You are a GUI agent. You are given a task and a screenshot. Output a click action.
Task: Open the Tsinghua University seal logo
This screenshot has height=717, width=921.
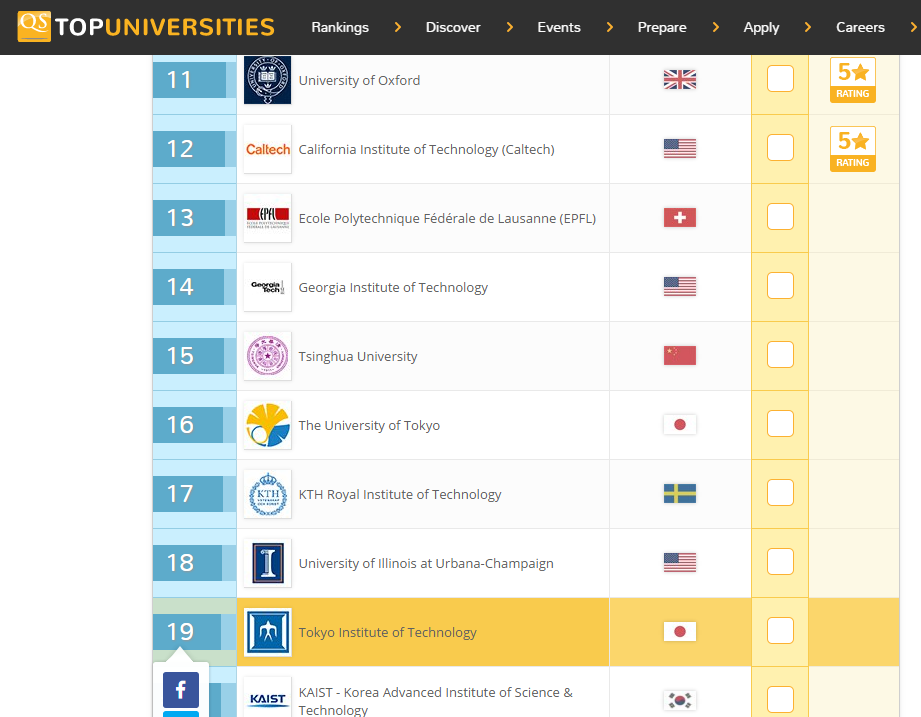(x=267, y=356)
